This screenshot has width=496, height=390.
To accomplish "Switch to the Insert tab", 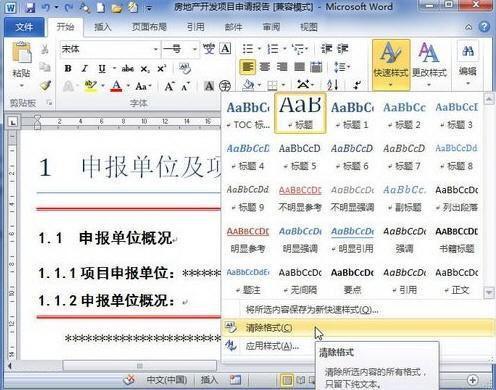I will coord(102,27).
